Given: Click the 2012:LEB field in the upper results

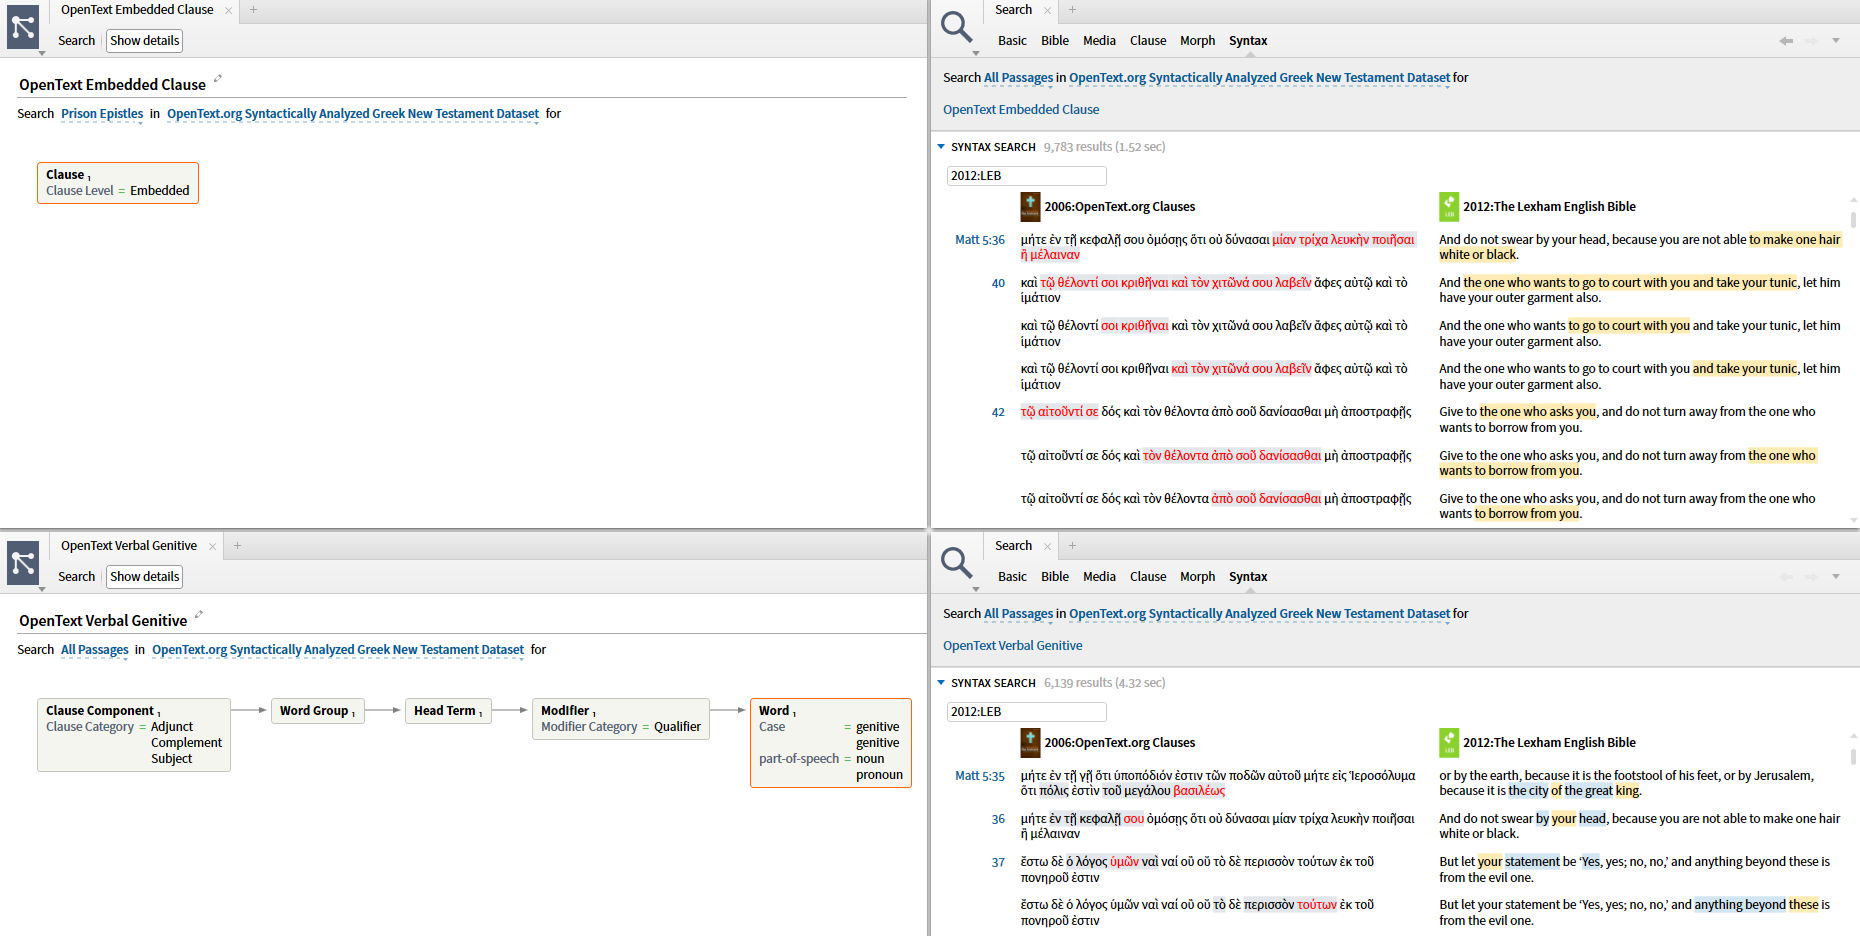Looking at the screenshot, I should coord(1027,176).
